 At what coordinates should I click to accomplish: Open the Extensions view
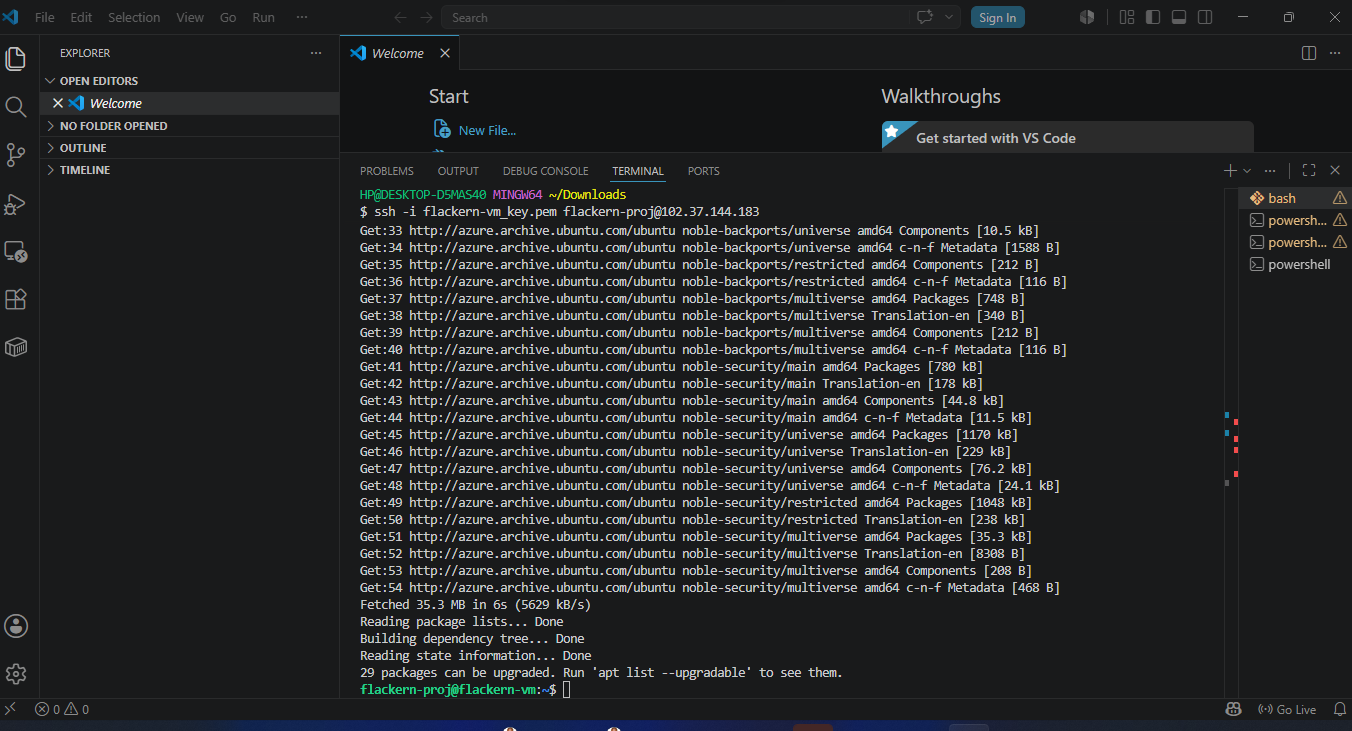click(x=15, y=299)
